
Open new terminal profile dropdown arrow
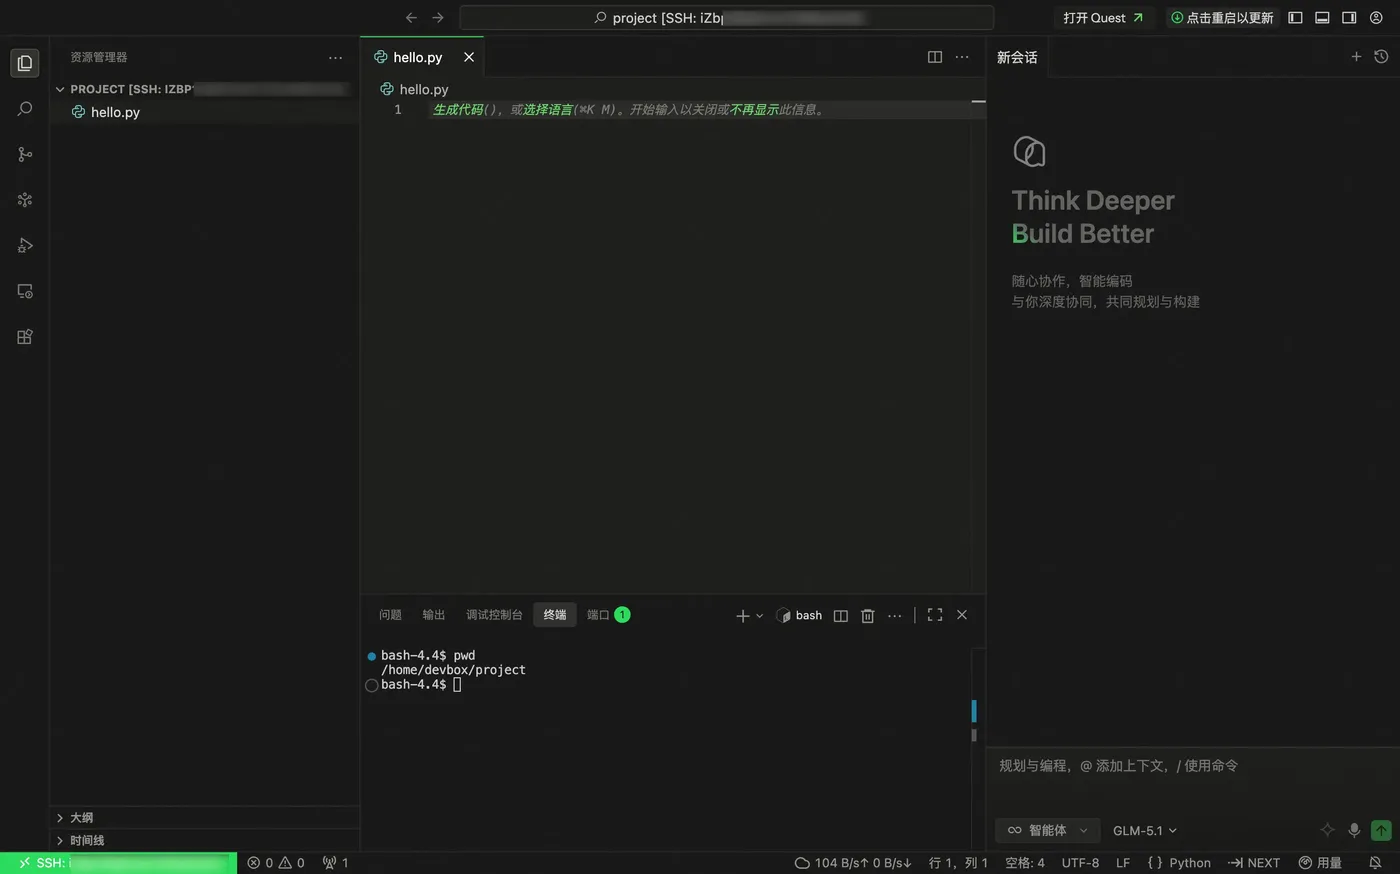(x=760, y=616)
